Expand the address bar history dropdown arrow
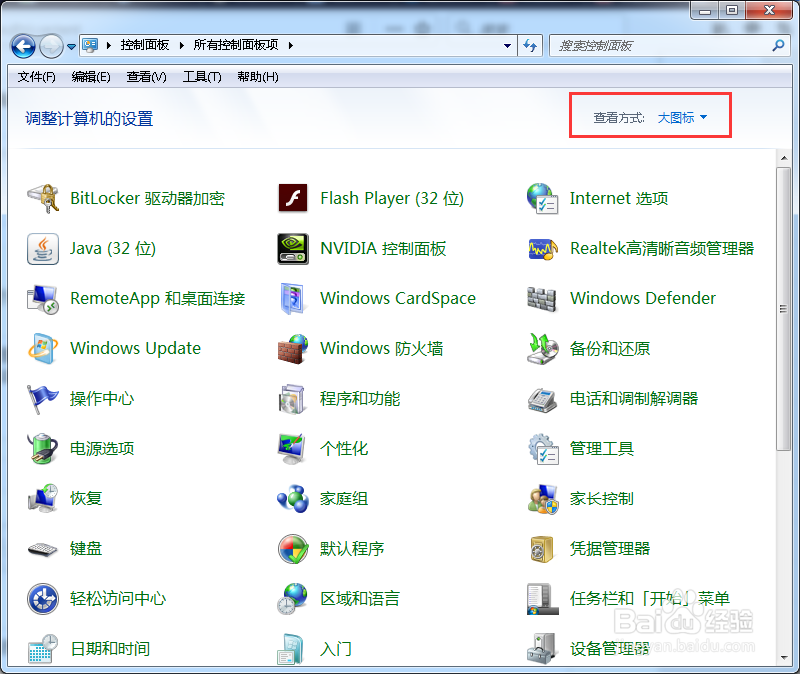 507,45
